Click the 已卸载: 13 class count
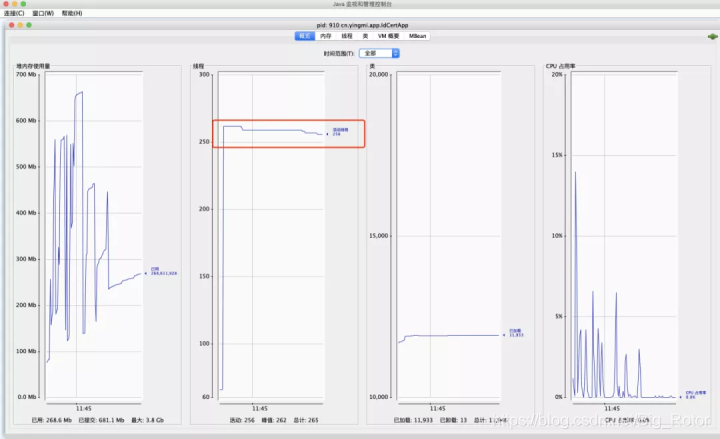720x439 pixels. pyautogui.click(x=453, y=420)
